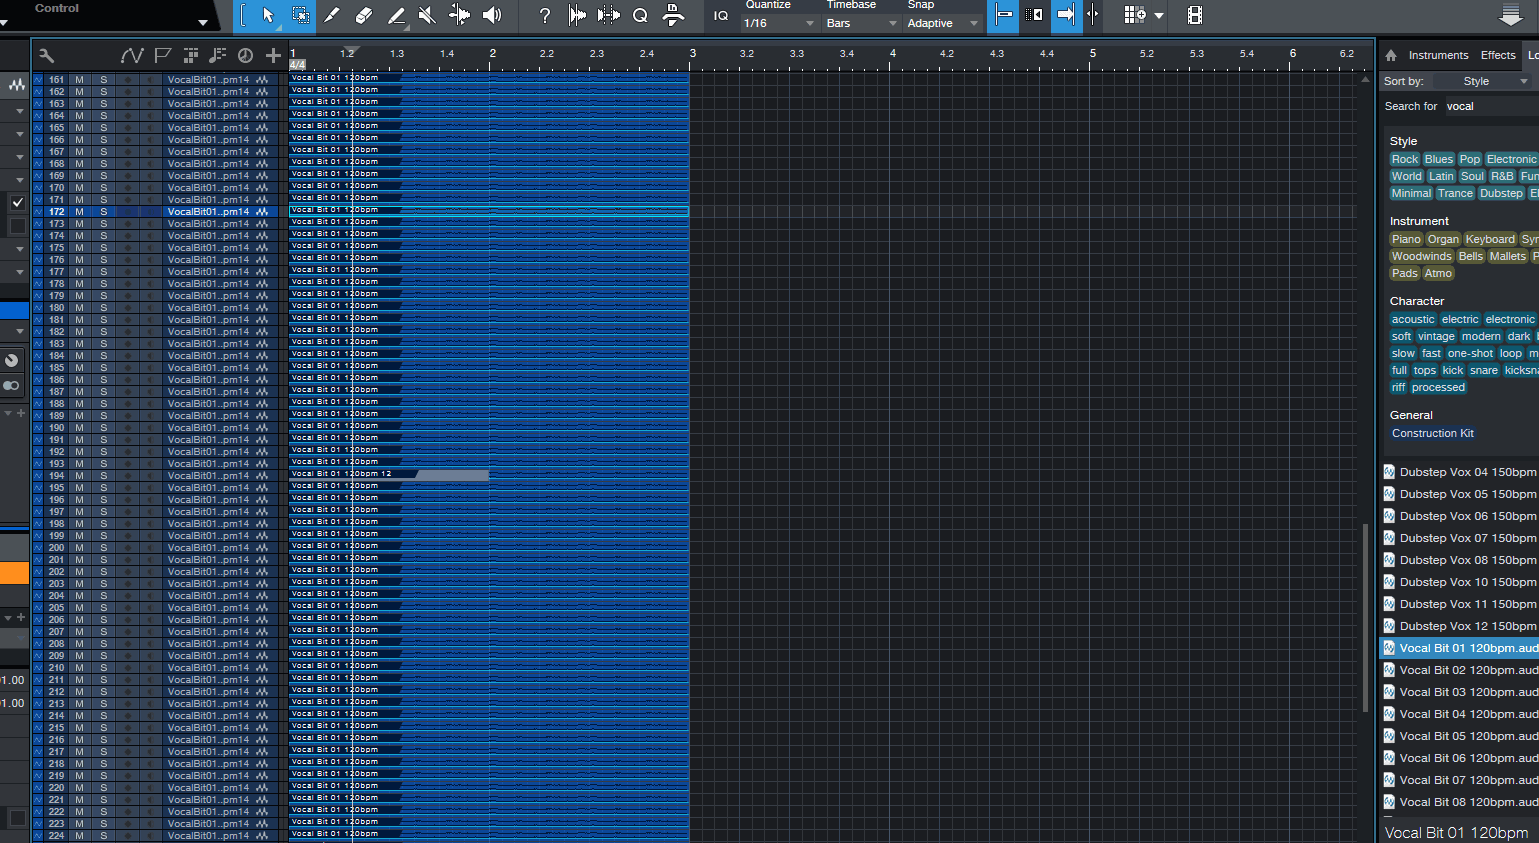This screenshot has height=843, width=1539.
Task: Open the Quantize 1/16 dropdown
Action: point(779,23)
